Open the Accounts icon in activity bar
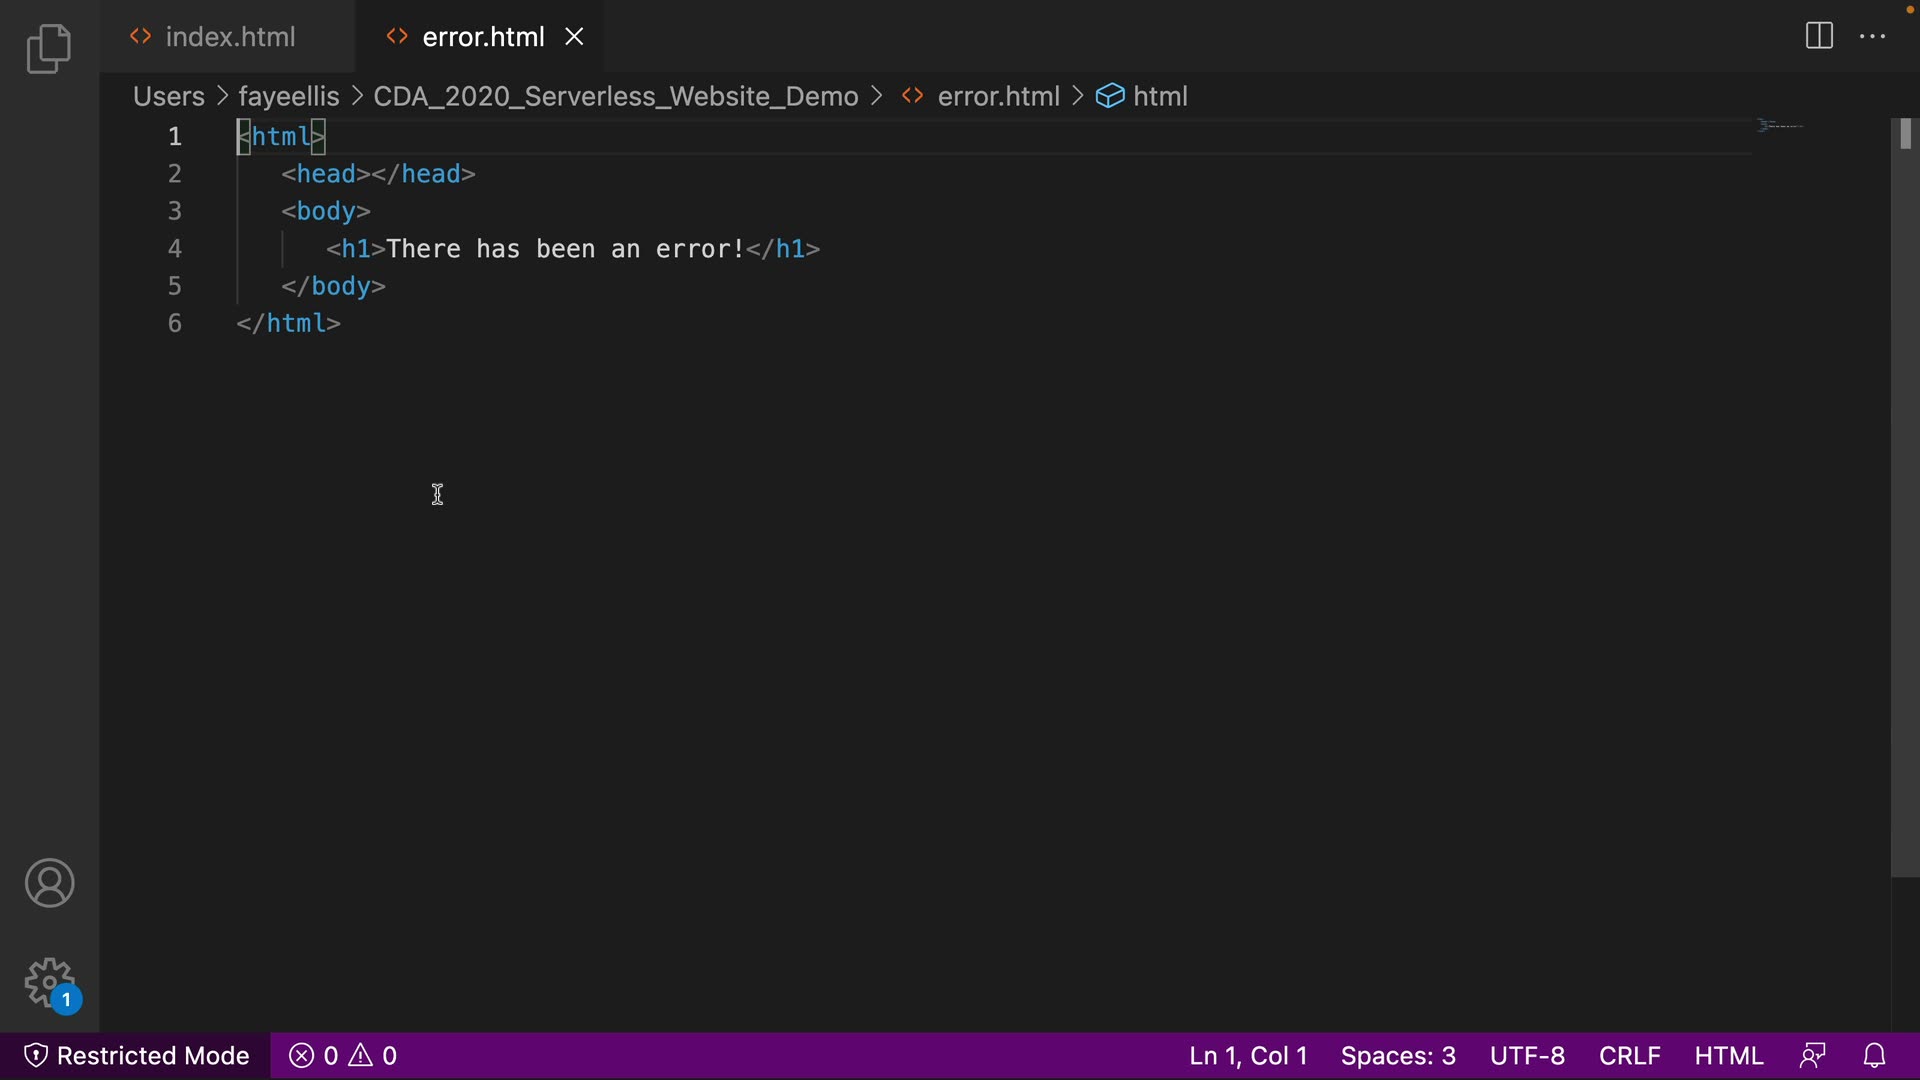This screenshot has height=1080, width=1920. 49,883
